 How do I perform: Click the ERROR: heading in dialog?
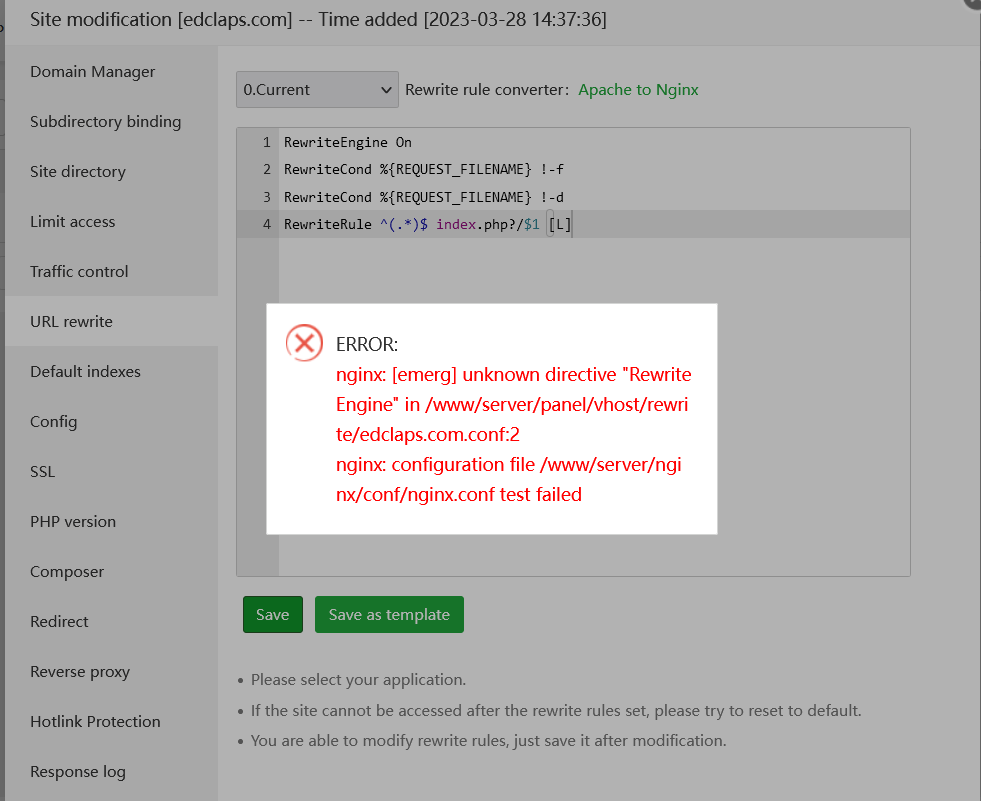point(367,344)
